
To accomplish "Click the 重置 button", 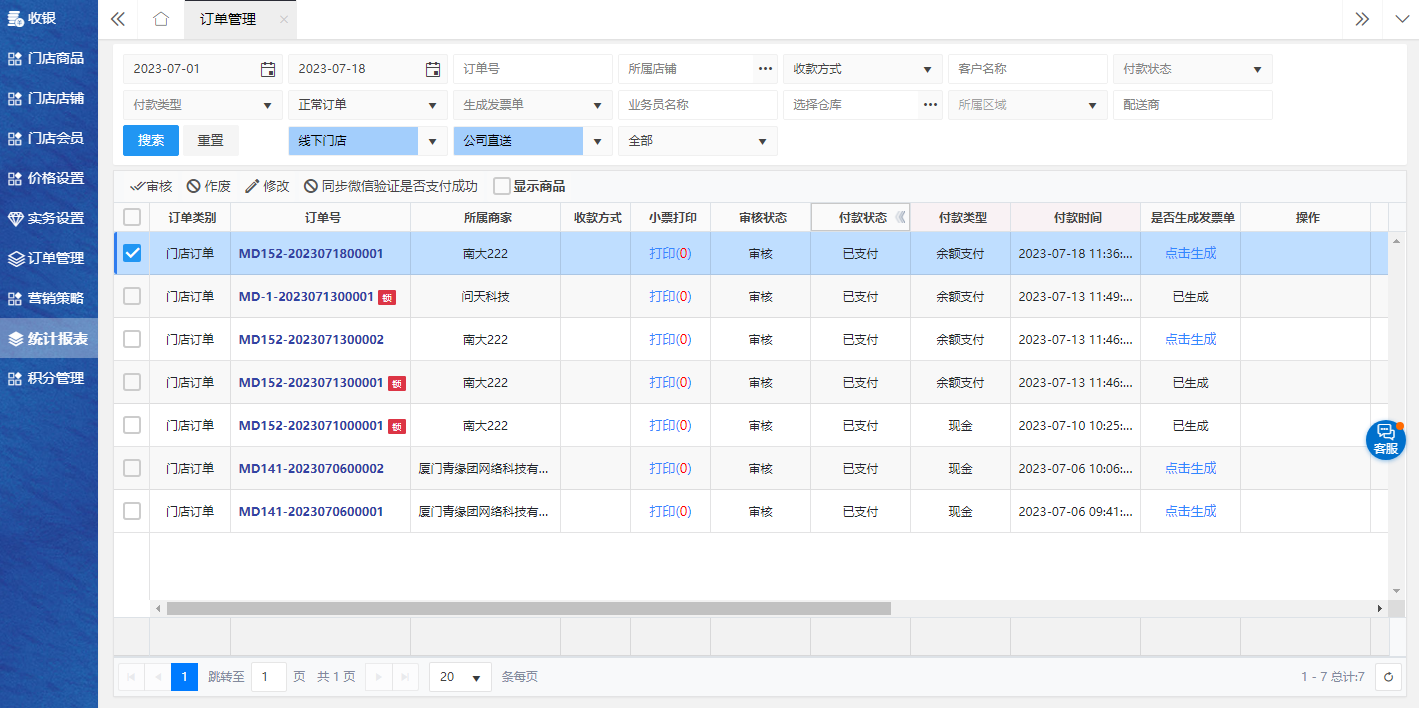I will point(211,141).
